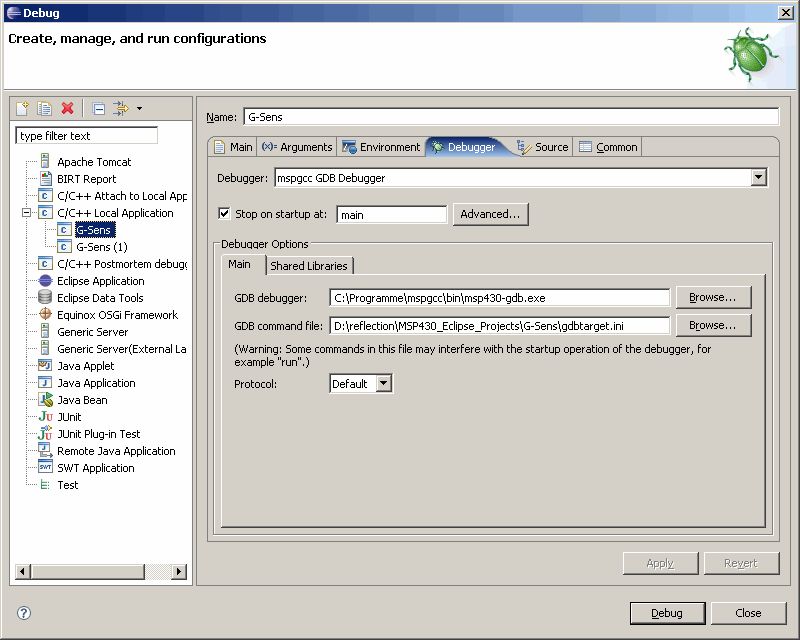Image resolution: width=800 pixels, height=640 pixels.
Task: Open the filter launch configurations icon
Action: tap(121, 108)
